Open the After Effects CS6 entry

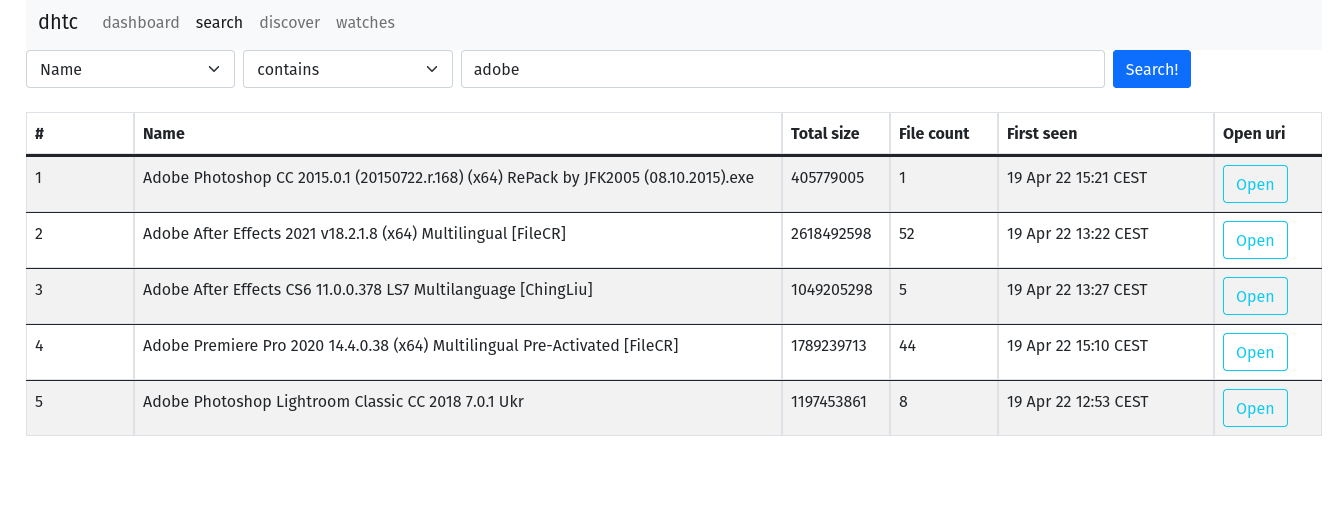tap(1254, 296)
